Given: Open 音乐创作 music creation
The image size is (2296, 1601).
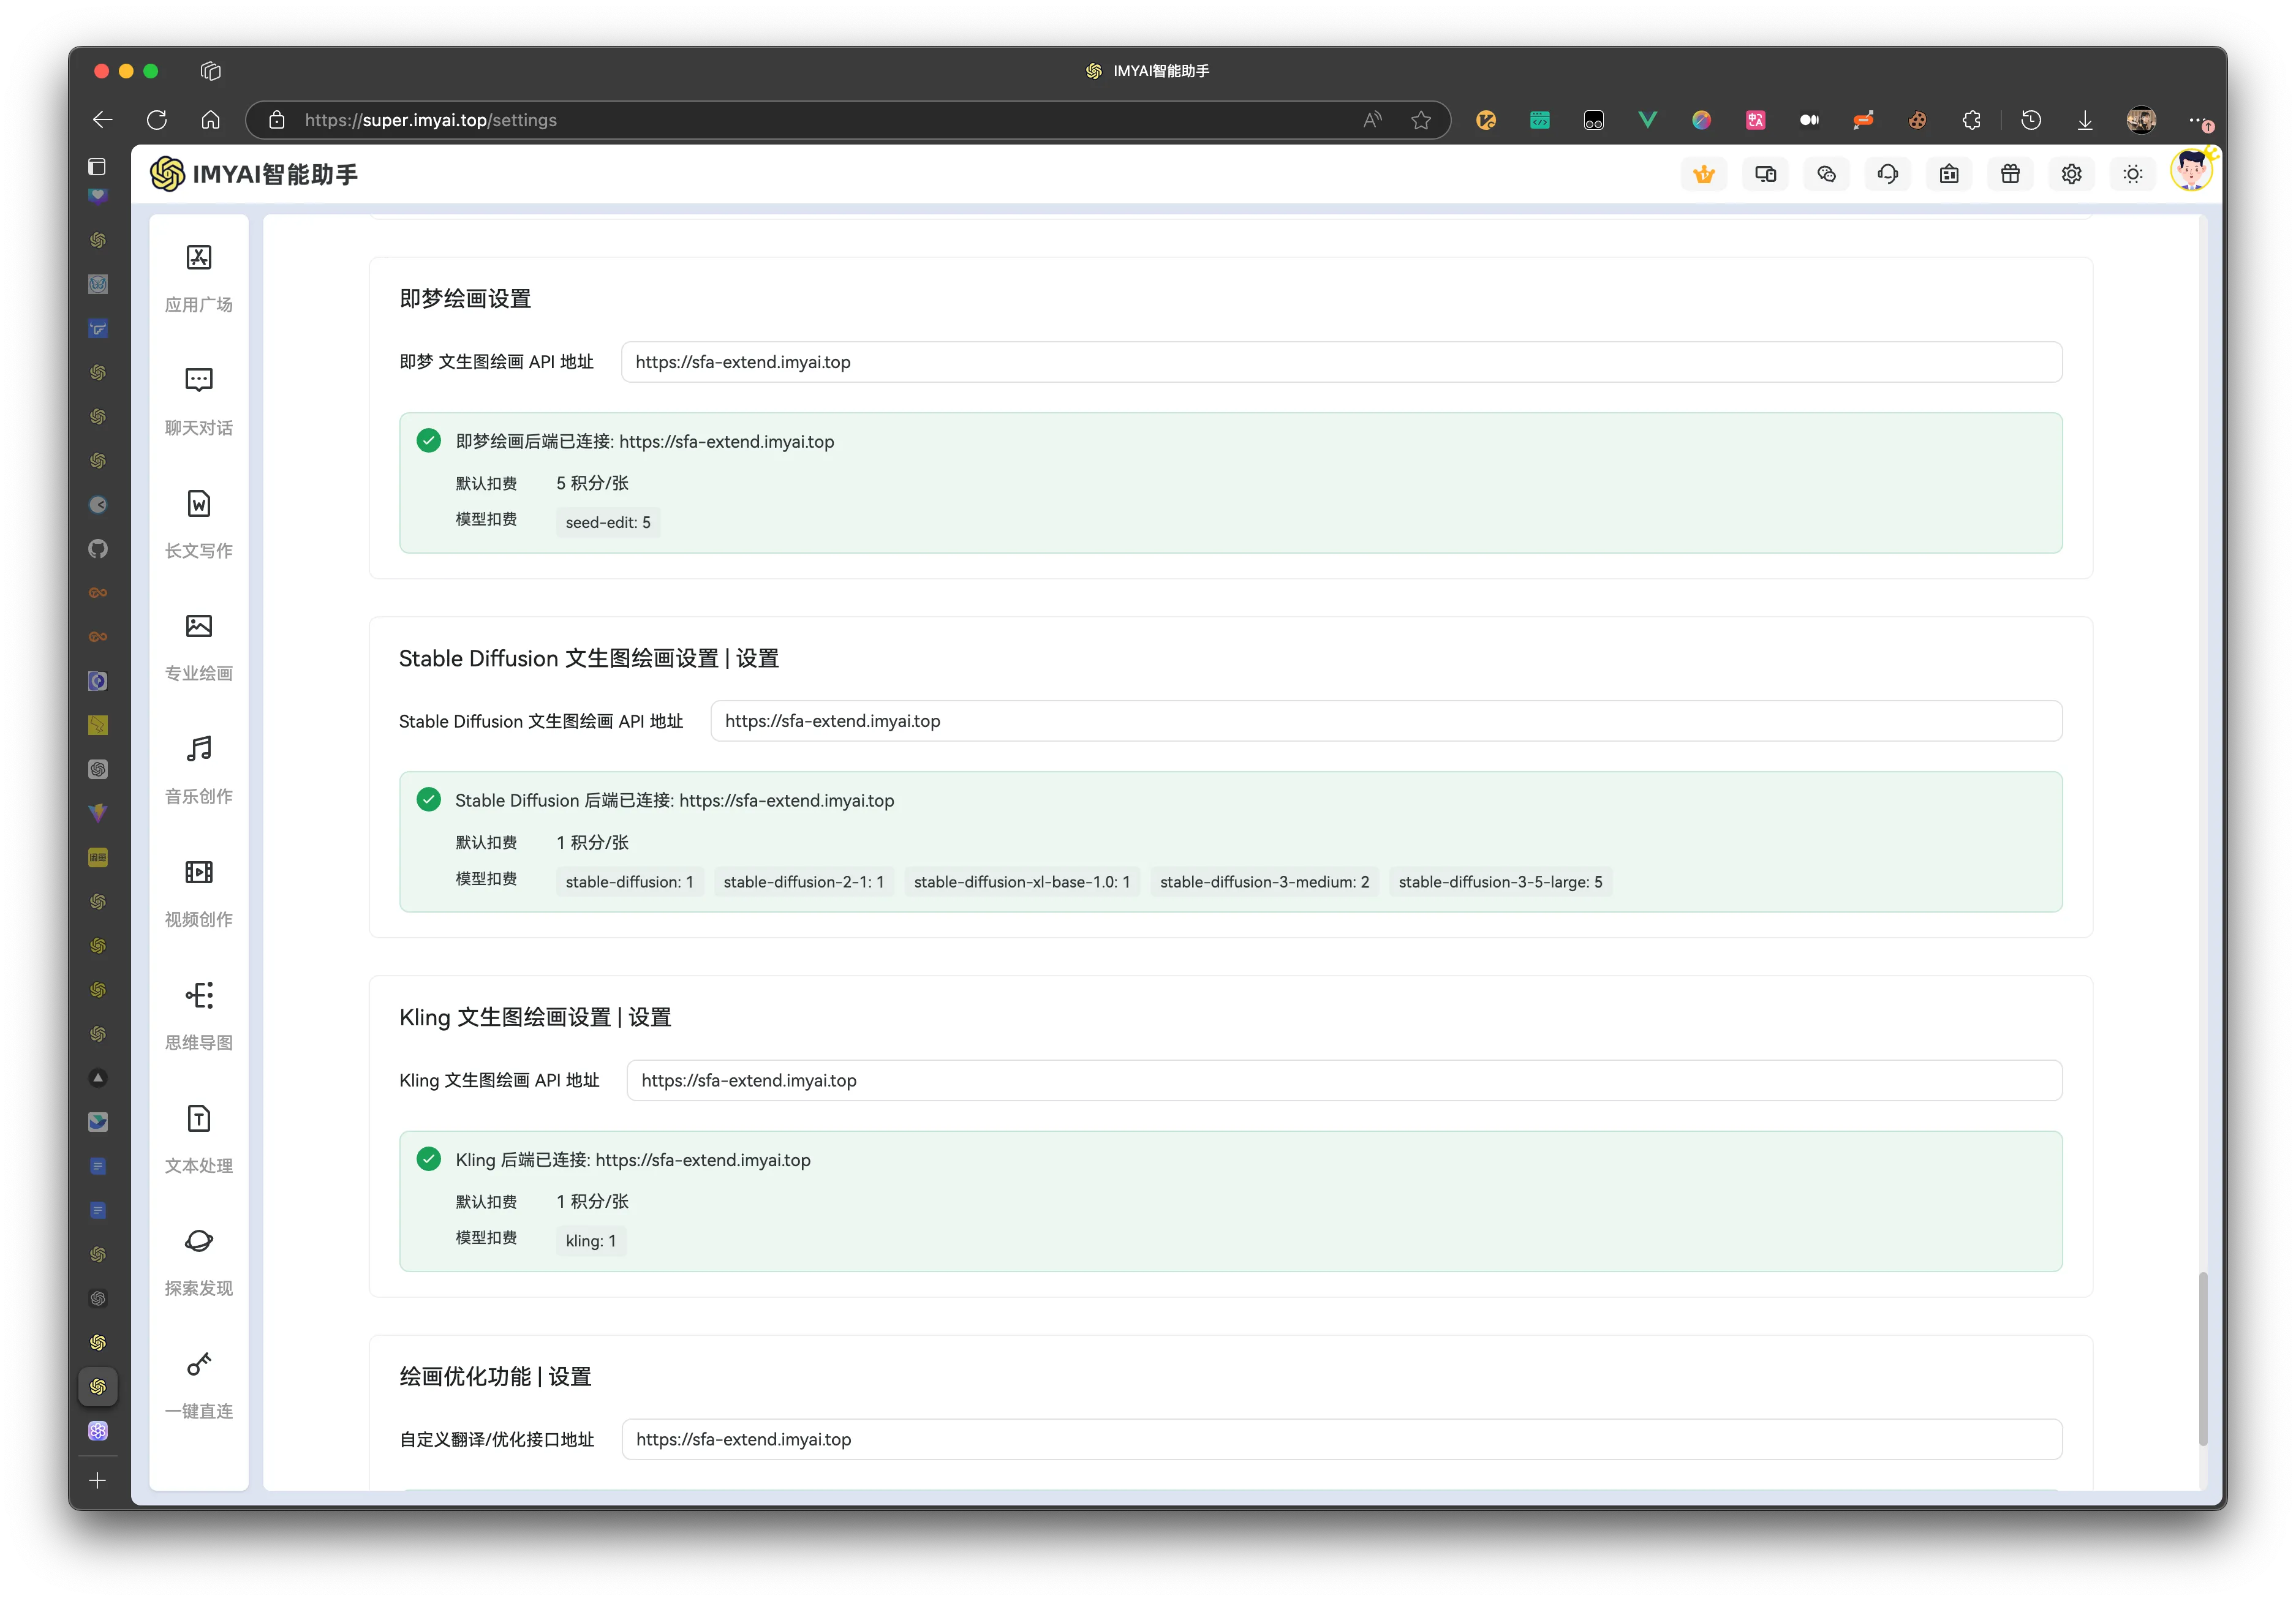Looking at the screenshot, I should click(198, 769).
